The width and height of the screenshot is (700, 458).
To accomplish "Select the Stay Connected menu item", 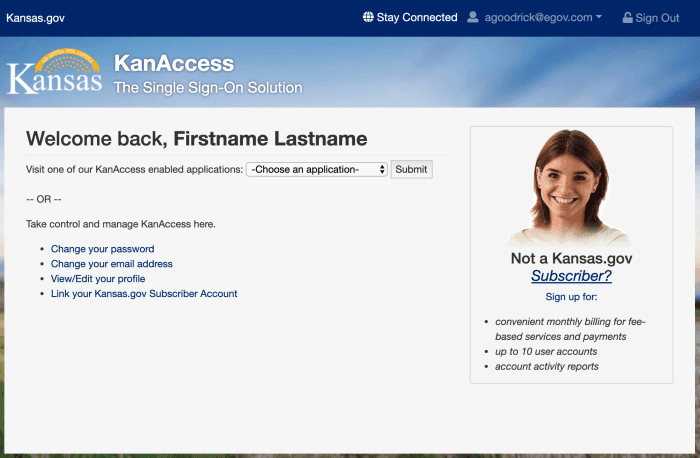I will pyautogui.click(x=416, y=18).
